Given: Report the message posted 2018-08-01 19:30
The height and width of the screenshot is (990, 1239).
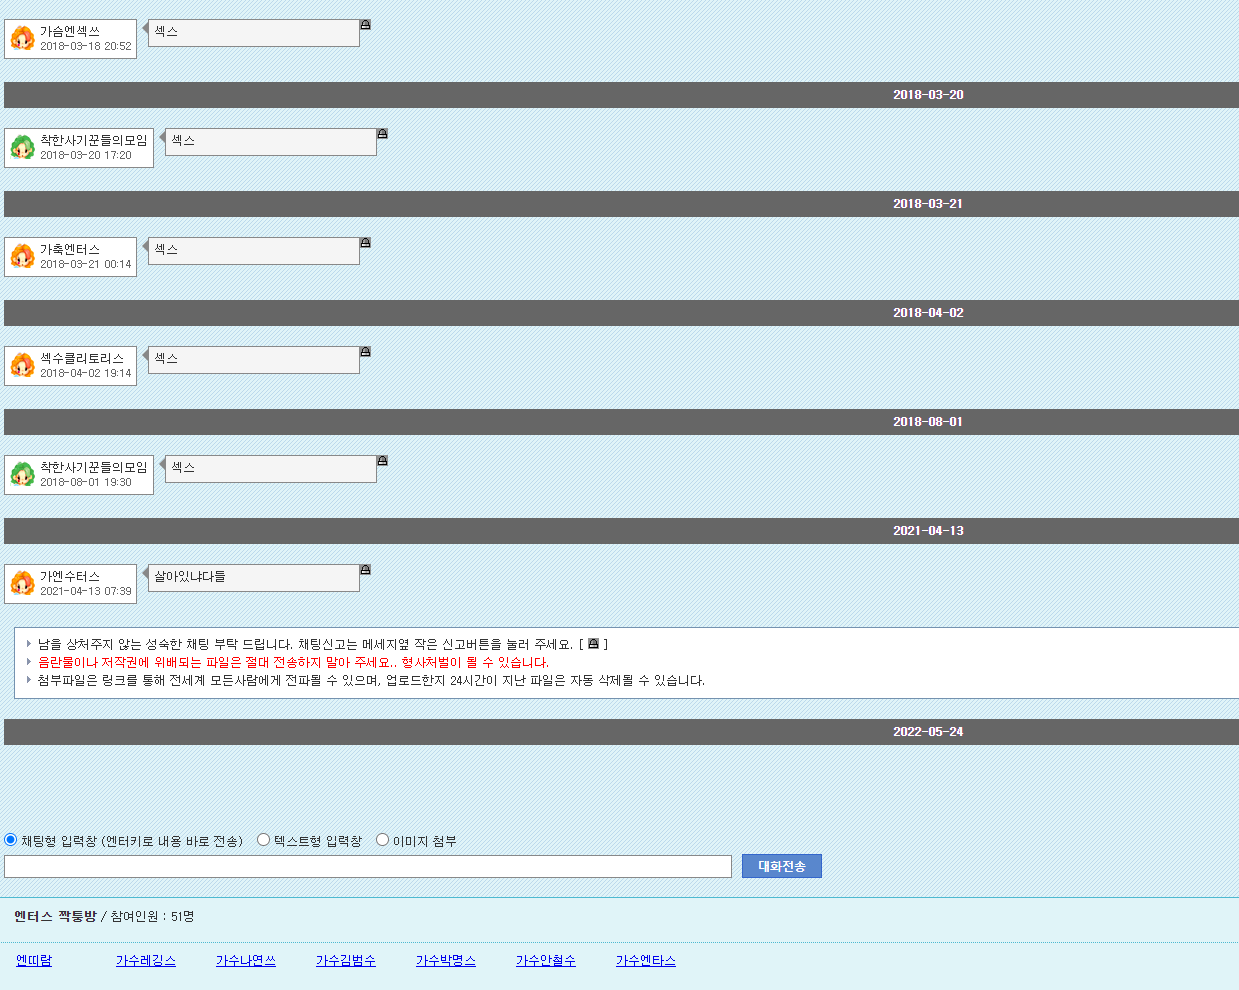Looking at the screenshot, I should pyautogui.click(x=382, y=460).
